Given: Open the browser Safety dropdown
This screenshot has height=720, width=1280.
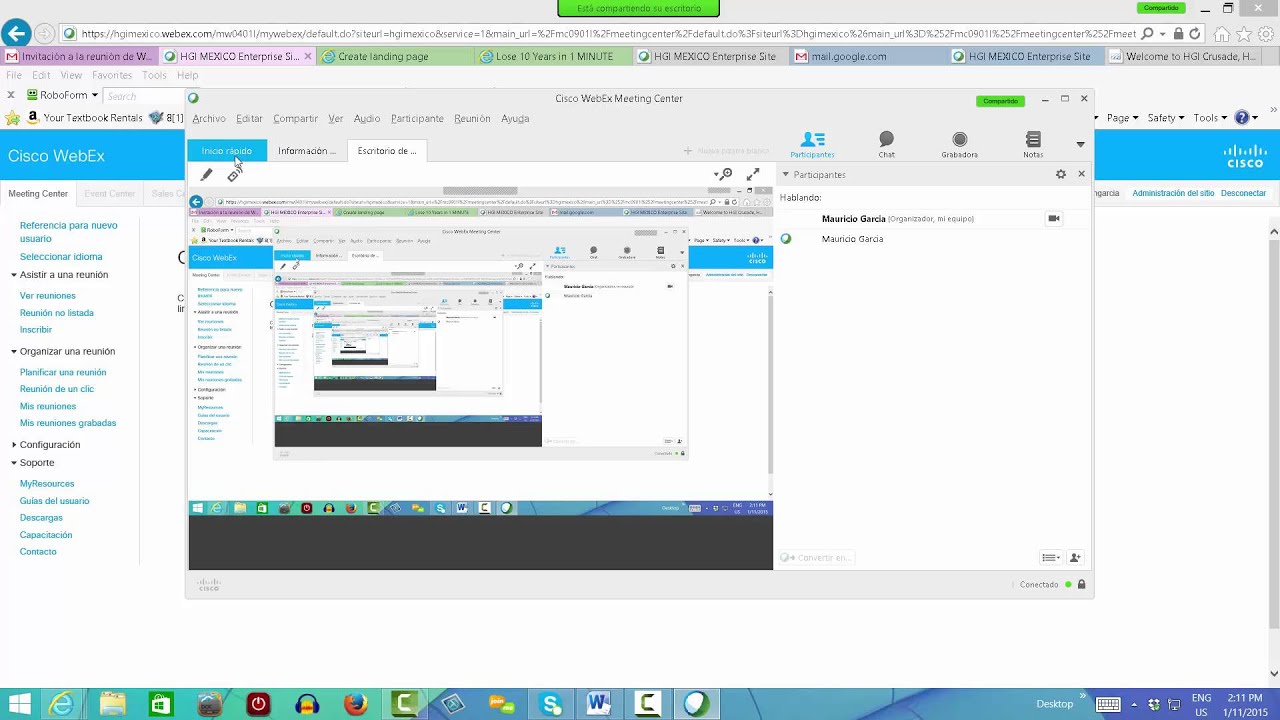Looking at the screenshot, I should (1166, 118).
